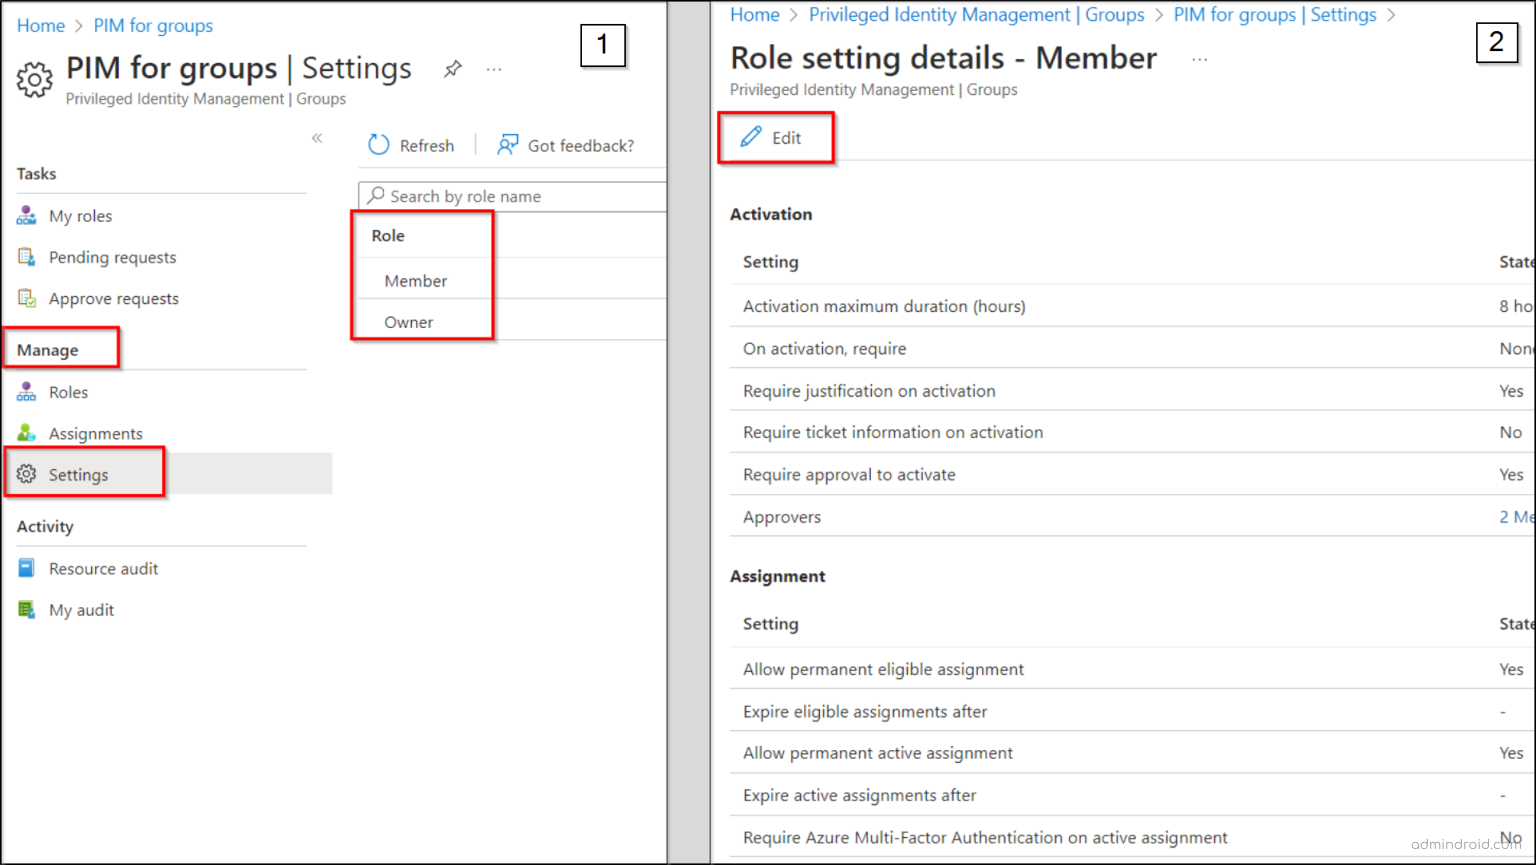Select Approve requests in the sidebar
Image resolution: width=1536 pixels, height=865 pixels.
(x=114, y=298)
